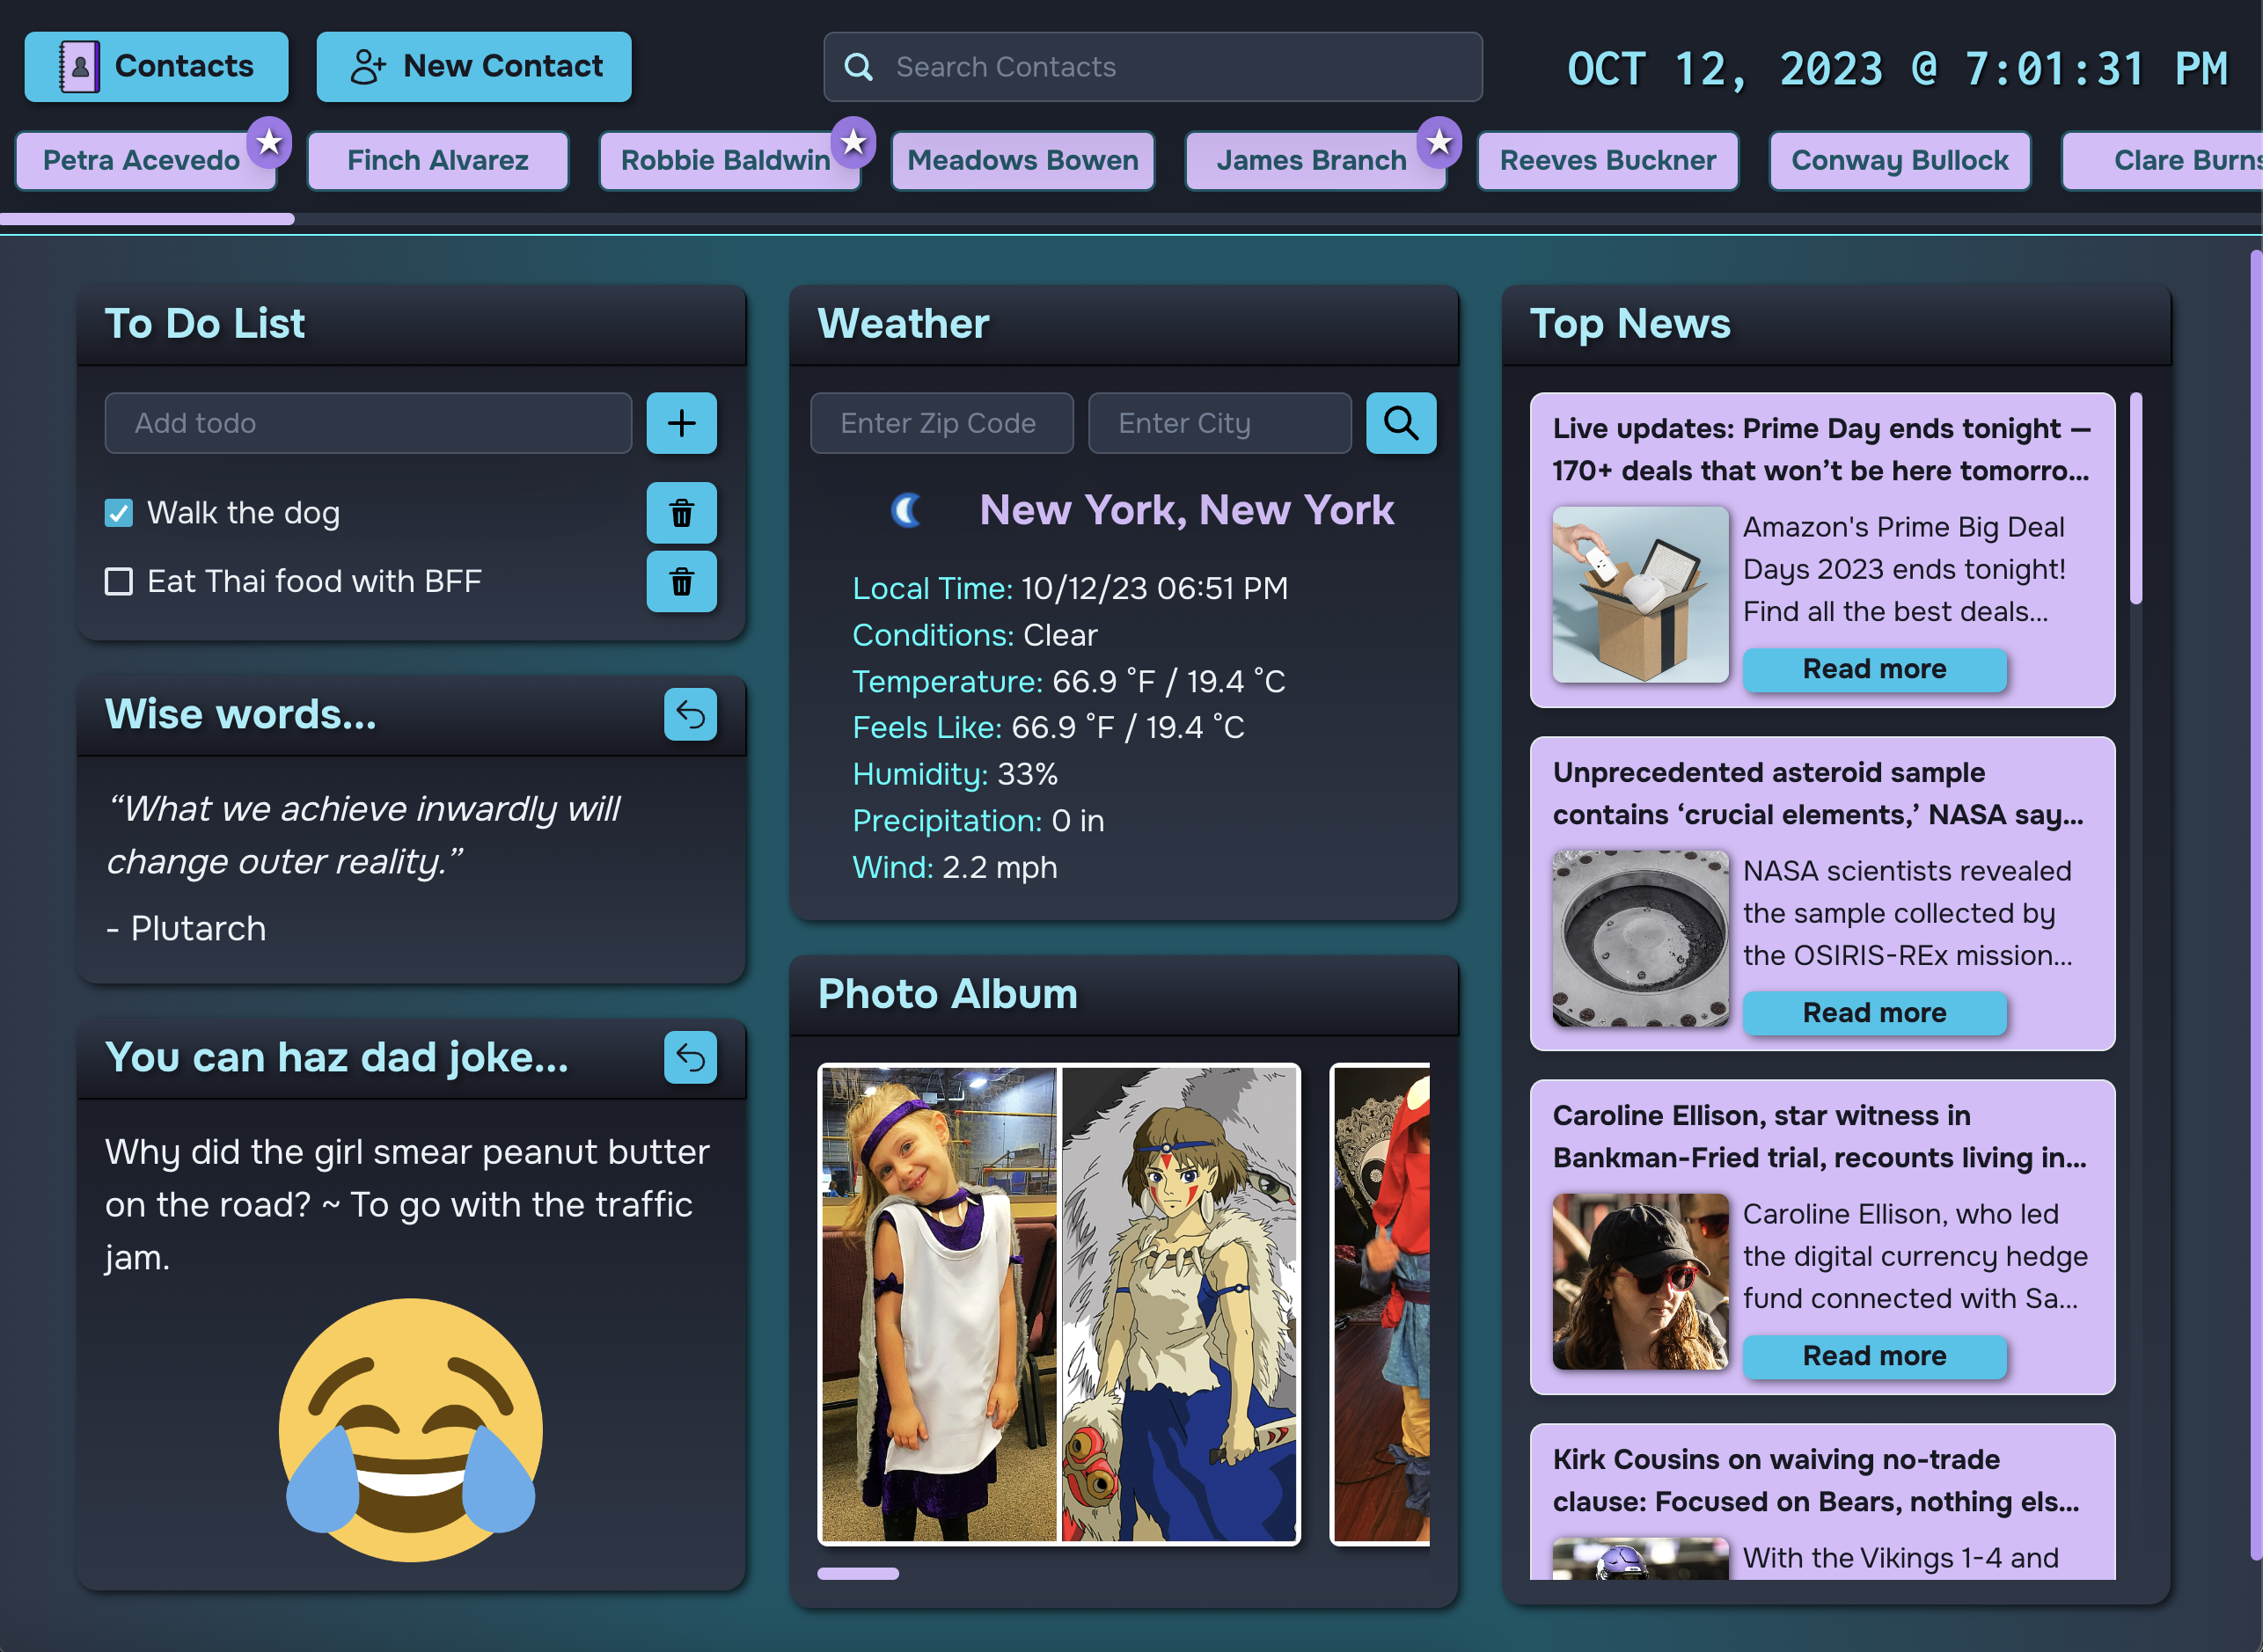Check the Eat Thai food with BFF checkbox
2263x1652 pixels.
[119, 581]
